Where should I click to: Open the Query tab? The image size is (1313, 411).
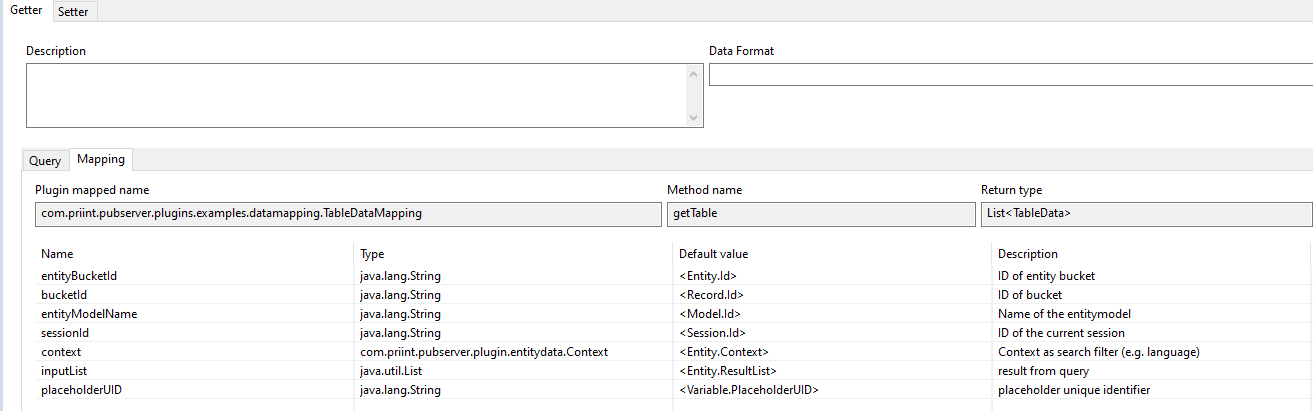click(45, 161)
